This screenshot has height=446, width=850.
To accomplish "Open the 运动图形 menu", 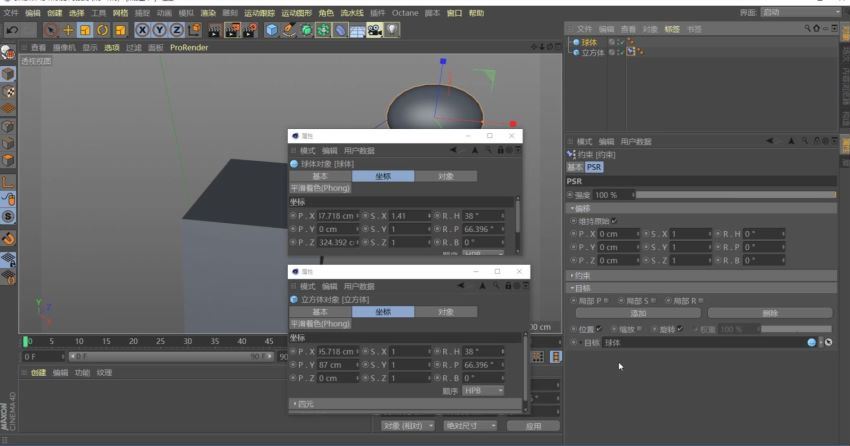I will pyautogui.click(x=297, y=13).
